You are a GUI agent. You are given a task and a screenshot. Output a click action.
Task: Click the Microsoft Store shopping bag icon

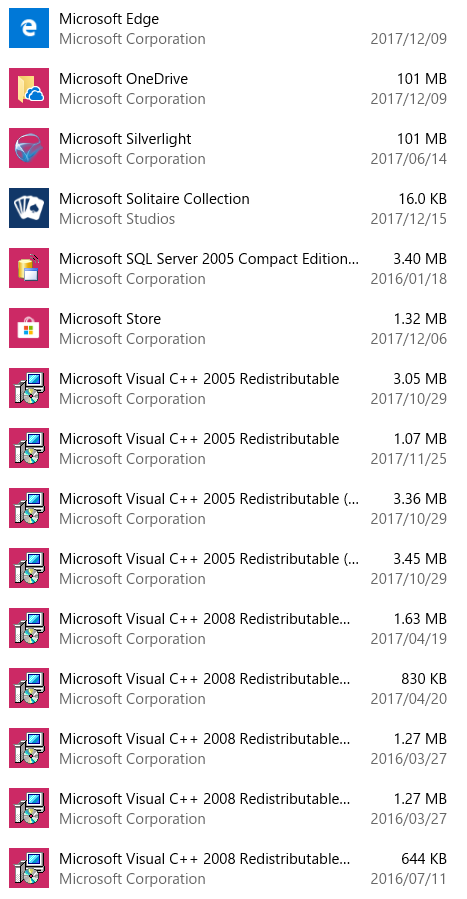click(x=29, y=328)
